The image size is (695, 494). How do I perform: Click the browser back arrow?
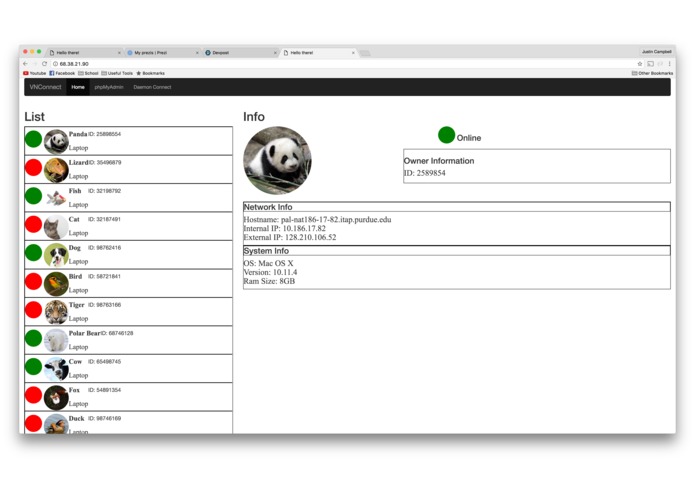pyautogui.click(x=25, y=64)
